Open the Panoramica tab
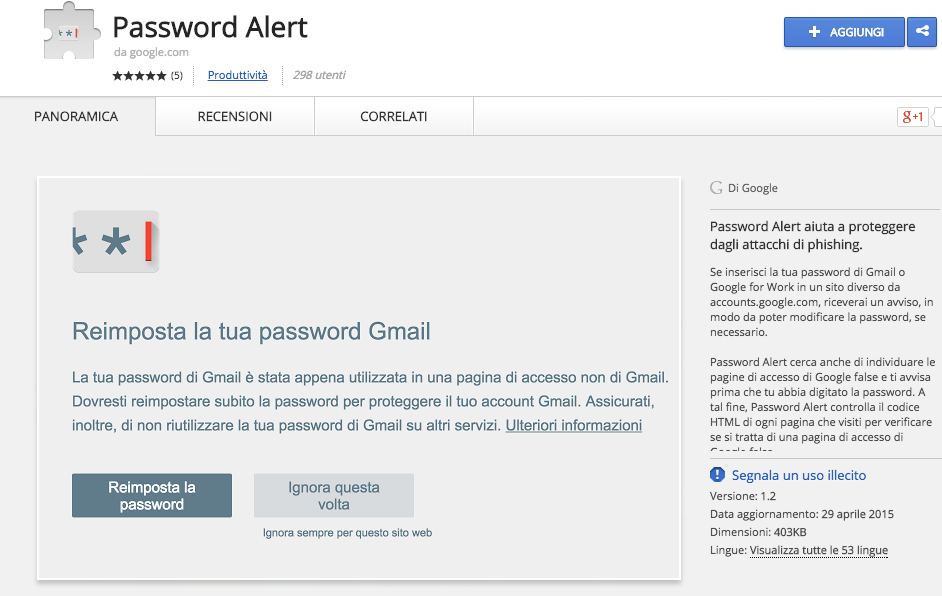The width and height of the screenshot is (942, 596). pyautogui.click(x=76, y=117)
